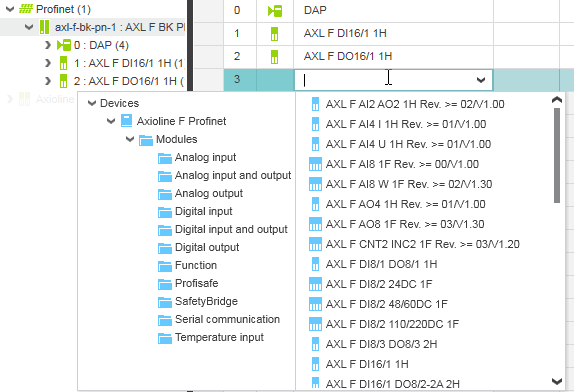Click the module icon for AXL F AI8 1F

[x=315, y=164]
